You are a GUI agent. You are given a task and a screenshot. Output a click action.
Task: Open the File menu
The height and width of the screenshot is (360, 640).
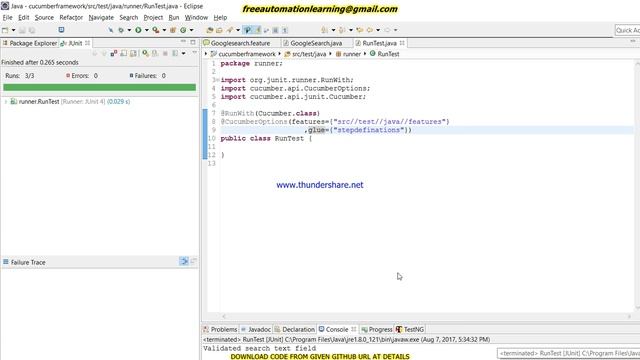7,18
